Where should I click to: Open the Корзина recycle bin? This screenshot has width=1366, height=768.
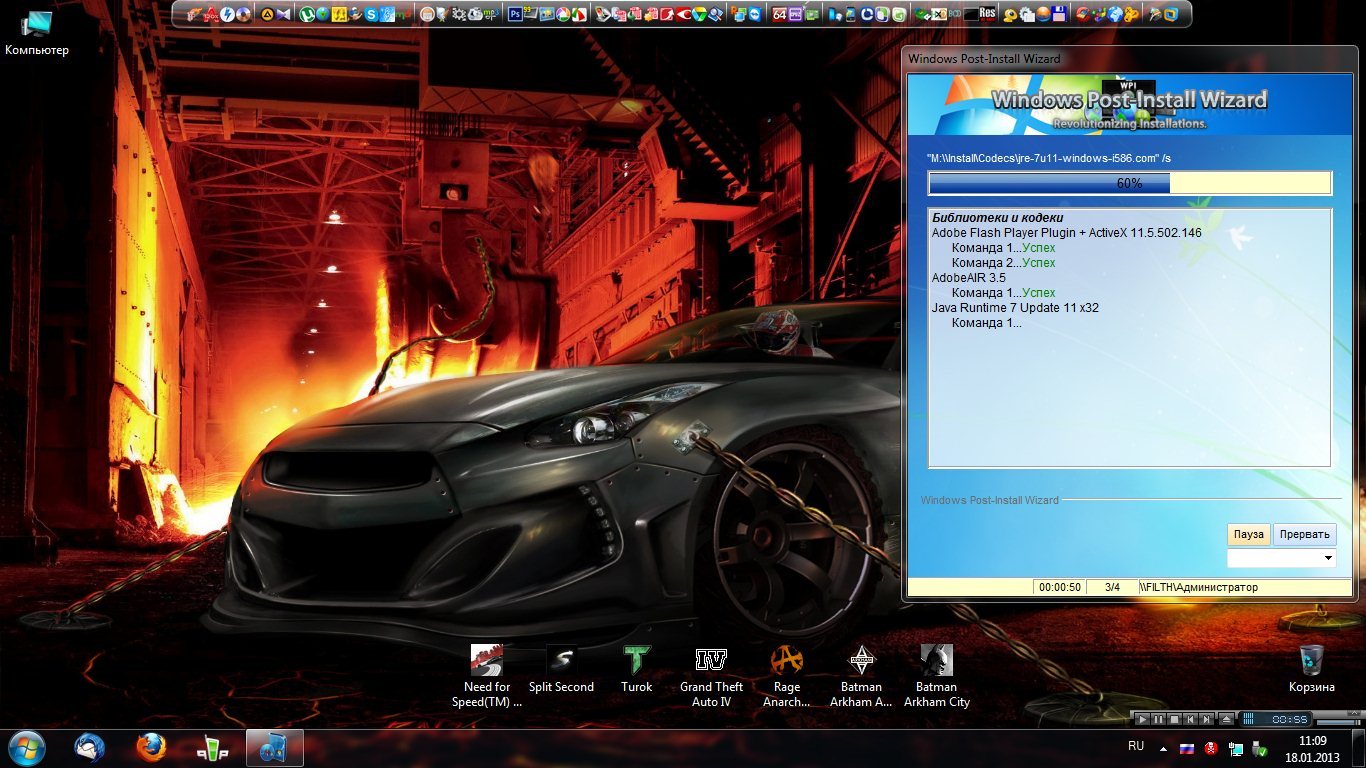(x=1311, y=662)
